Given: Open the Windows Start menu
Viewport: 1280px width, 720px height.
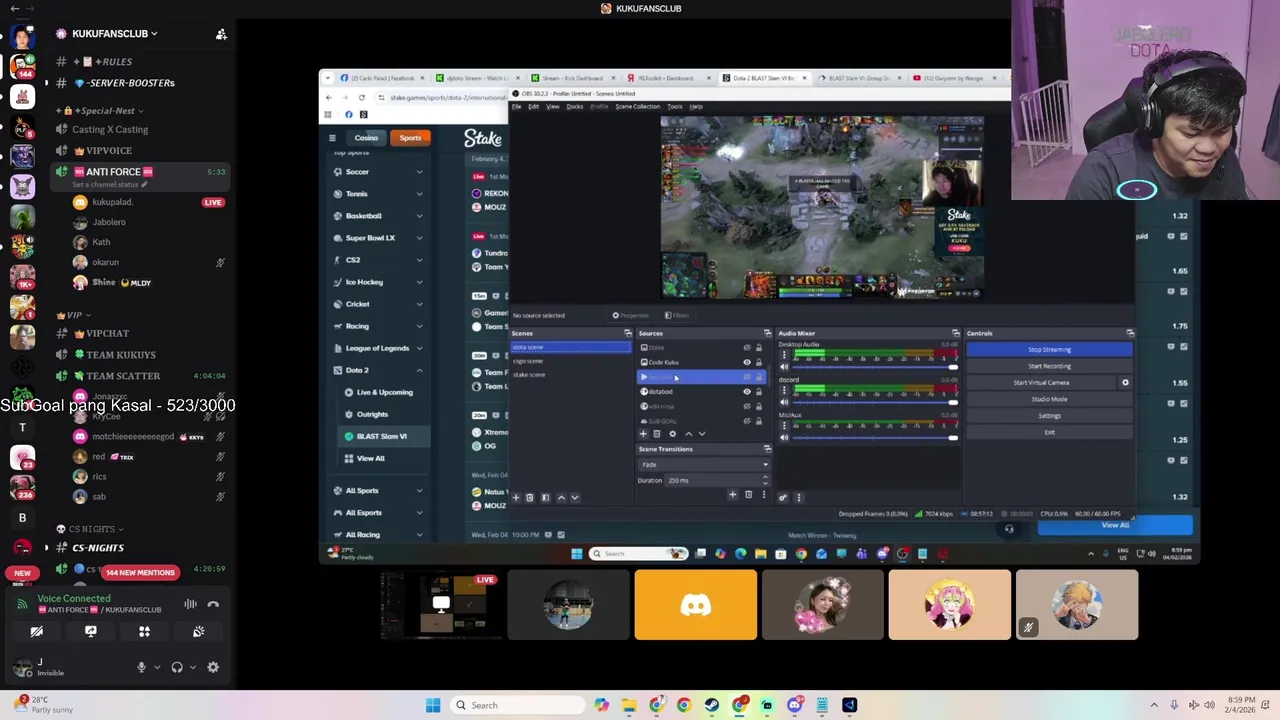Looking at the screenshot, I should [x=433, y=705].
